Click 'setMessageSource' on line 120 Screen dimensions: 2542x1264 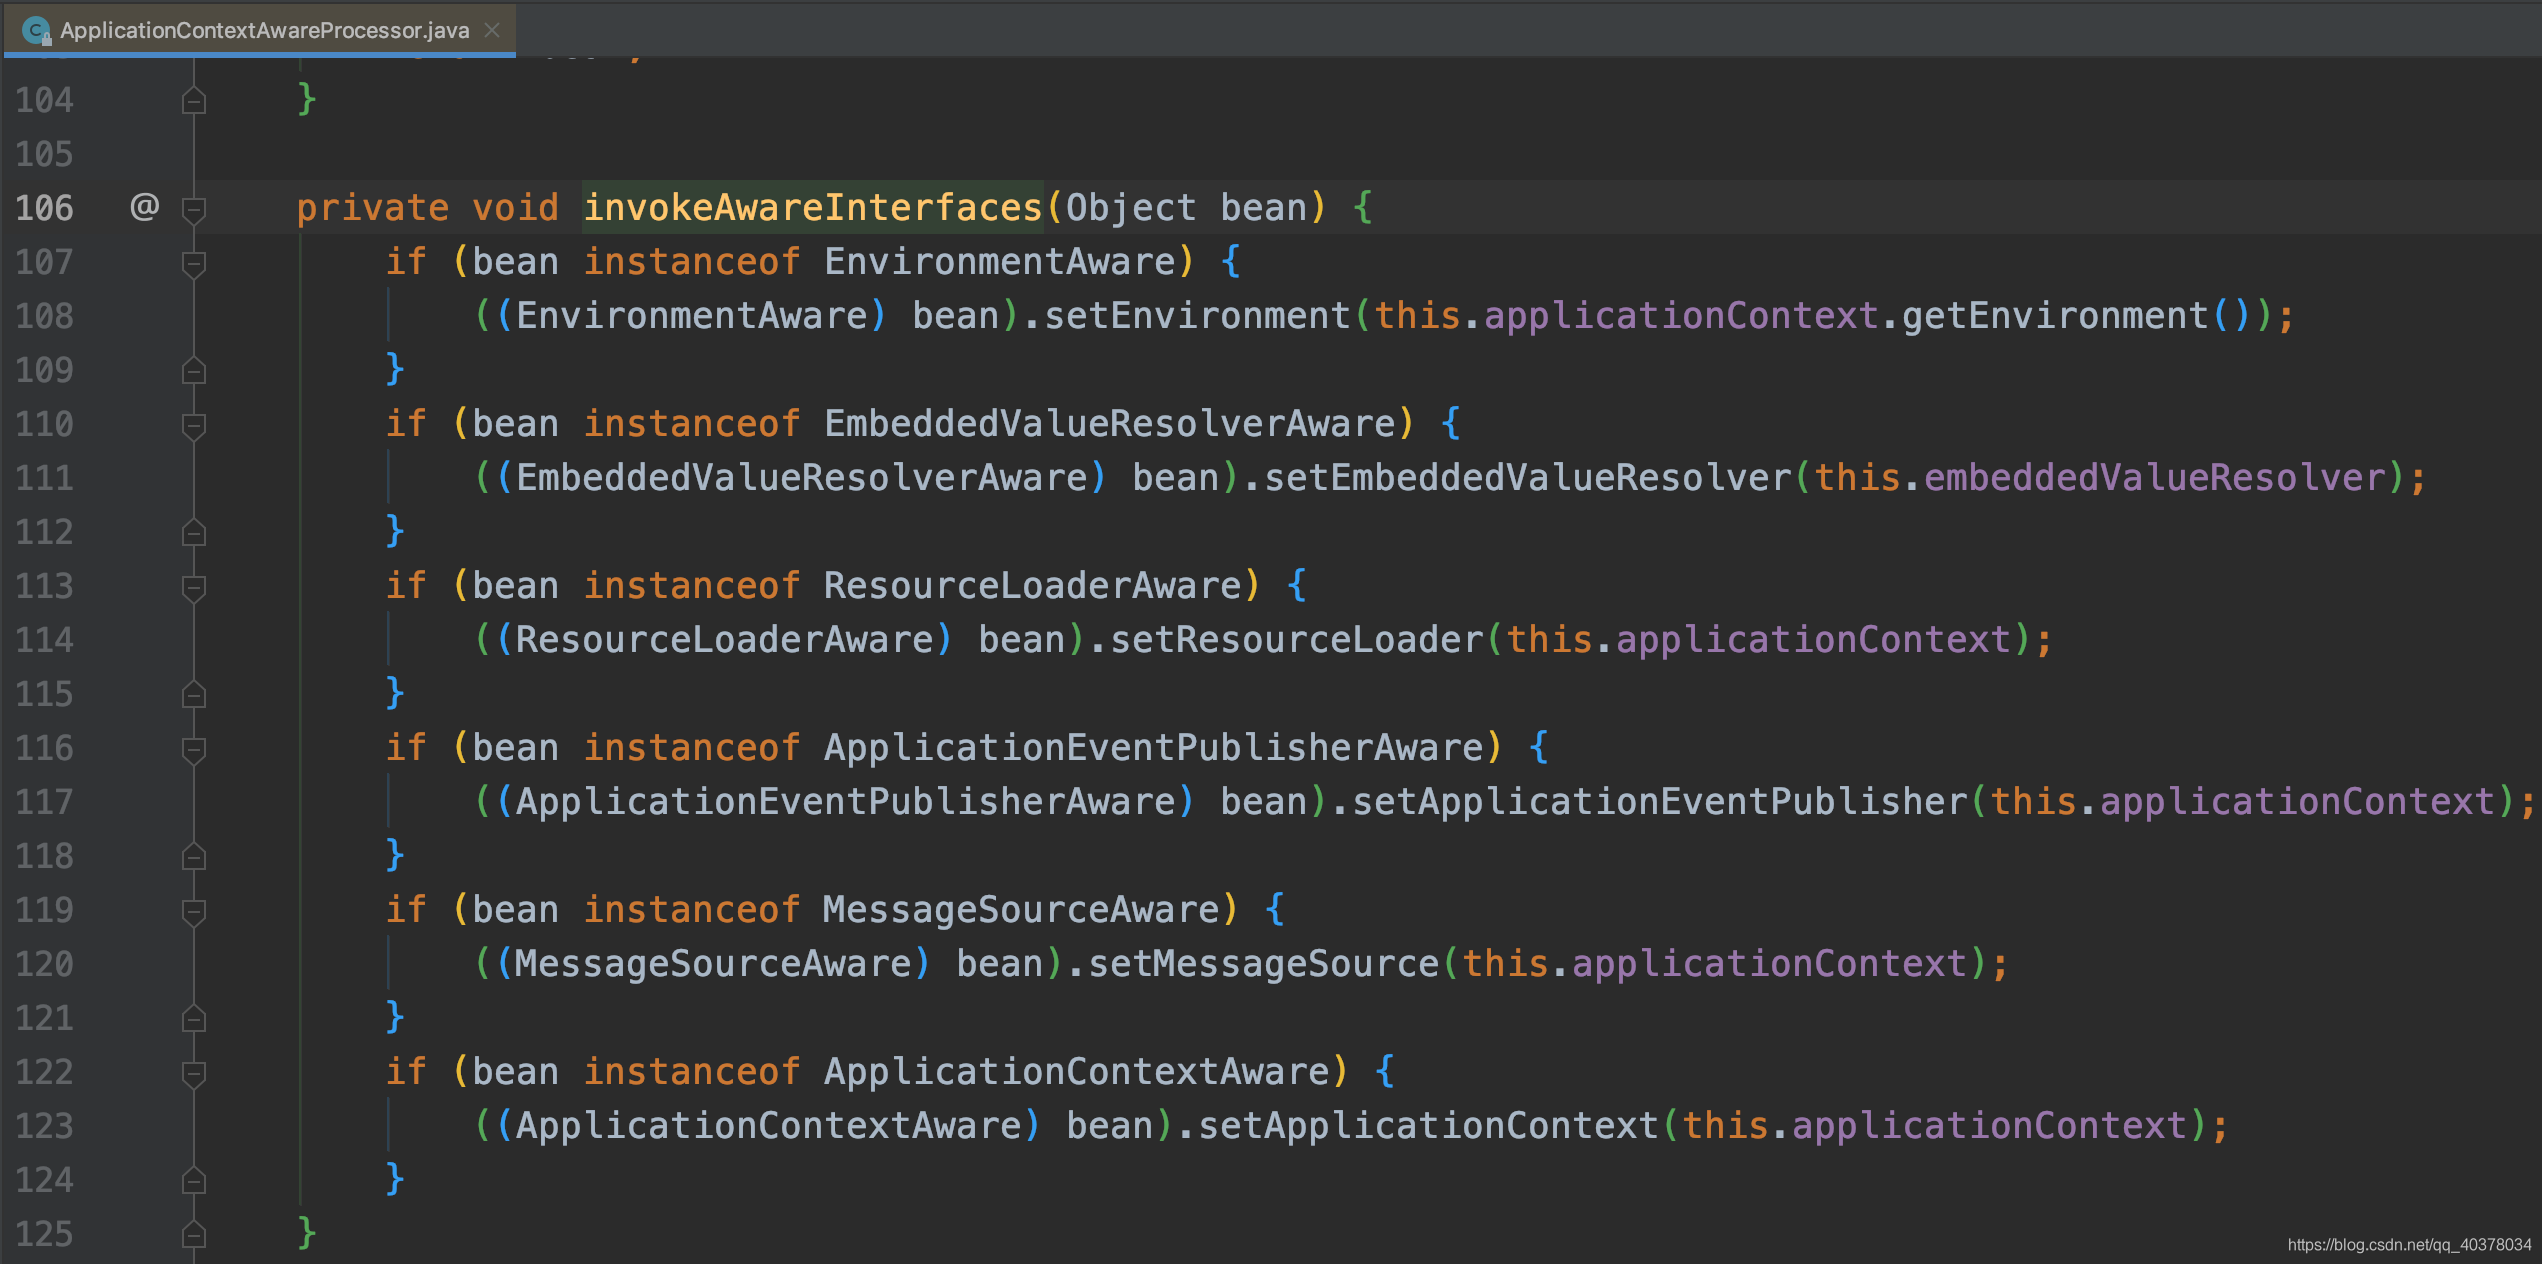click(1264, 964)
